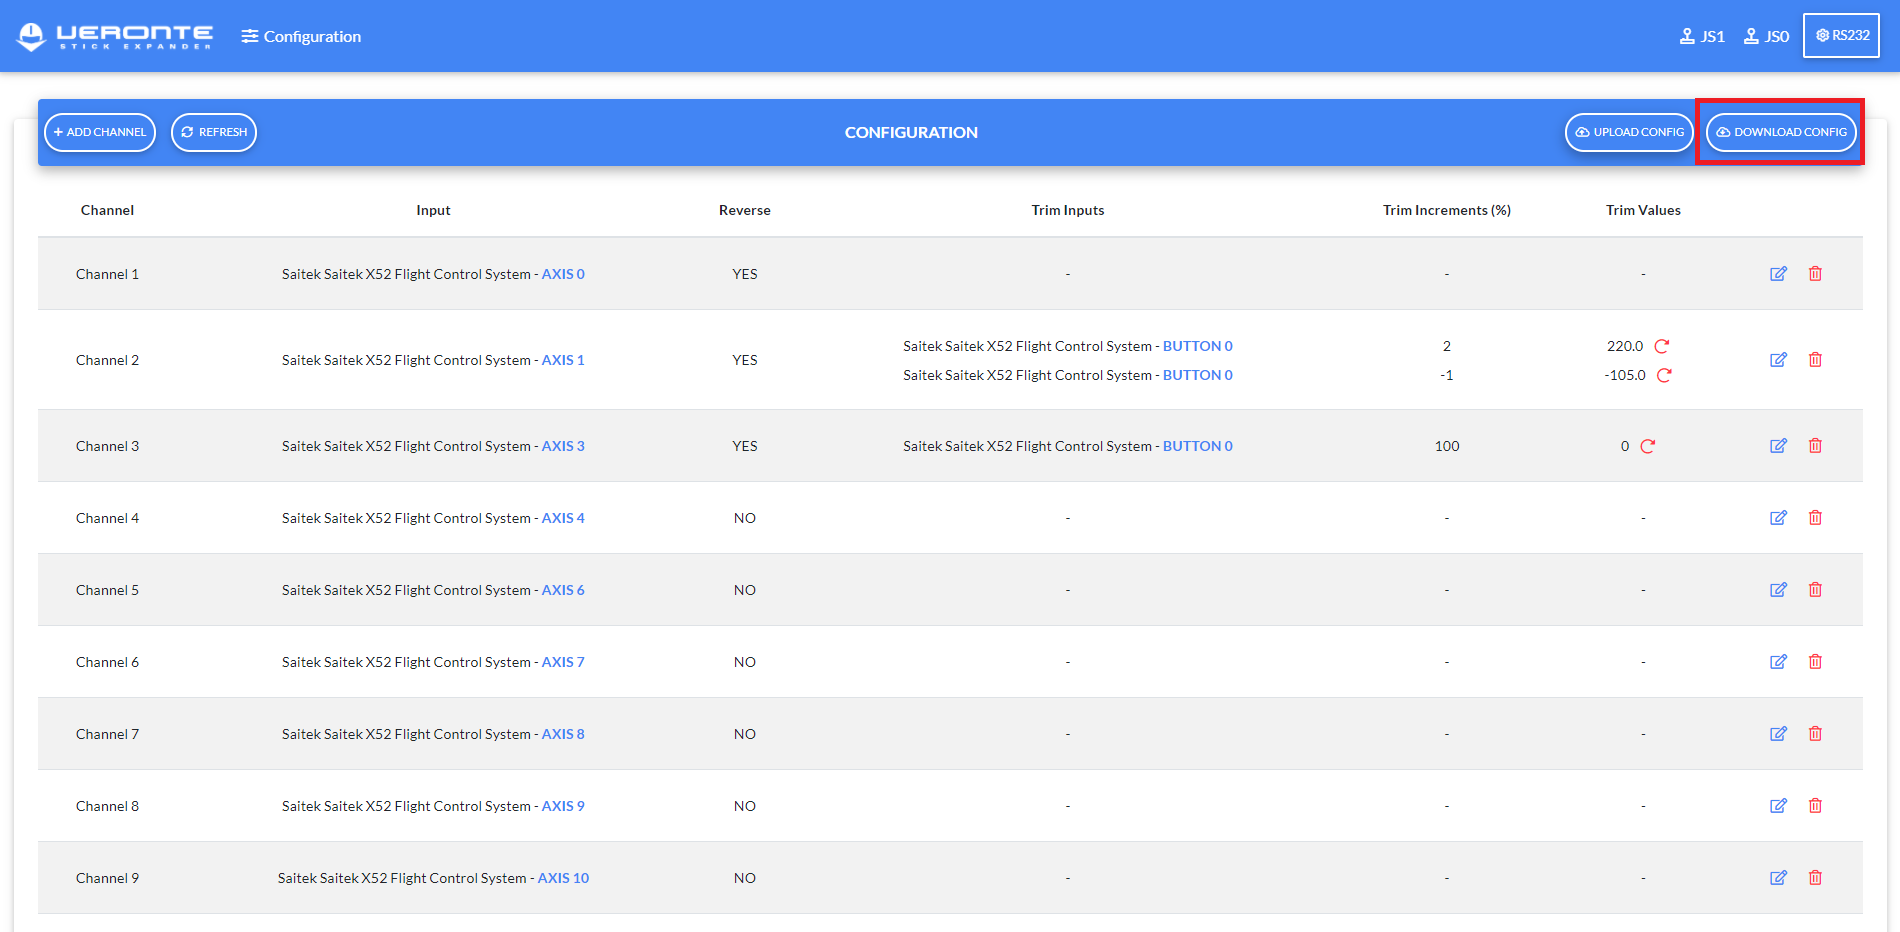Click the Input column header
Image resolution: width=1900 pixels, height=932 pixels.
(433, 210)
